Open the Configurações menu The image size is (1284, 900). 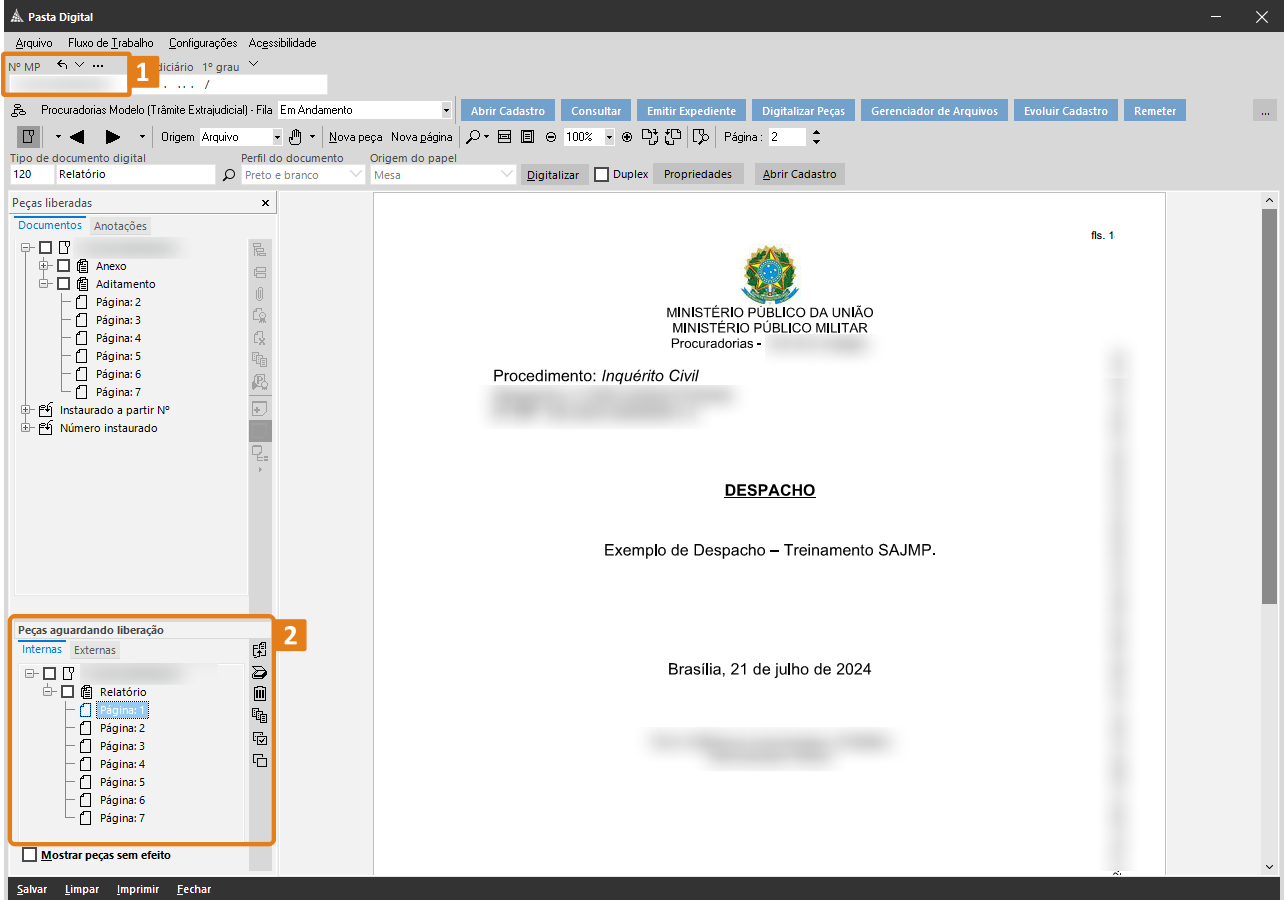click(x=203, y=43)
